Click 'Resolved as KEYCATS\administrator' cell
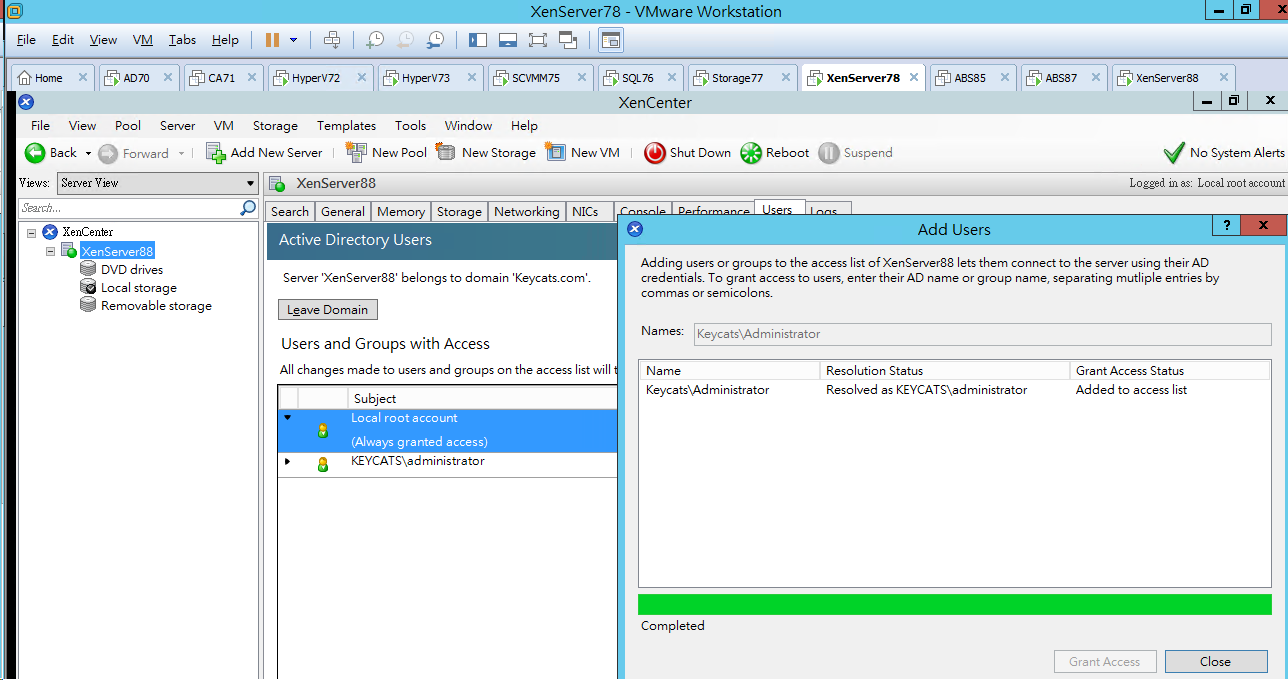 point(926,390)
